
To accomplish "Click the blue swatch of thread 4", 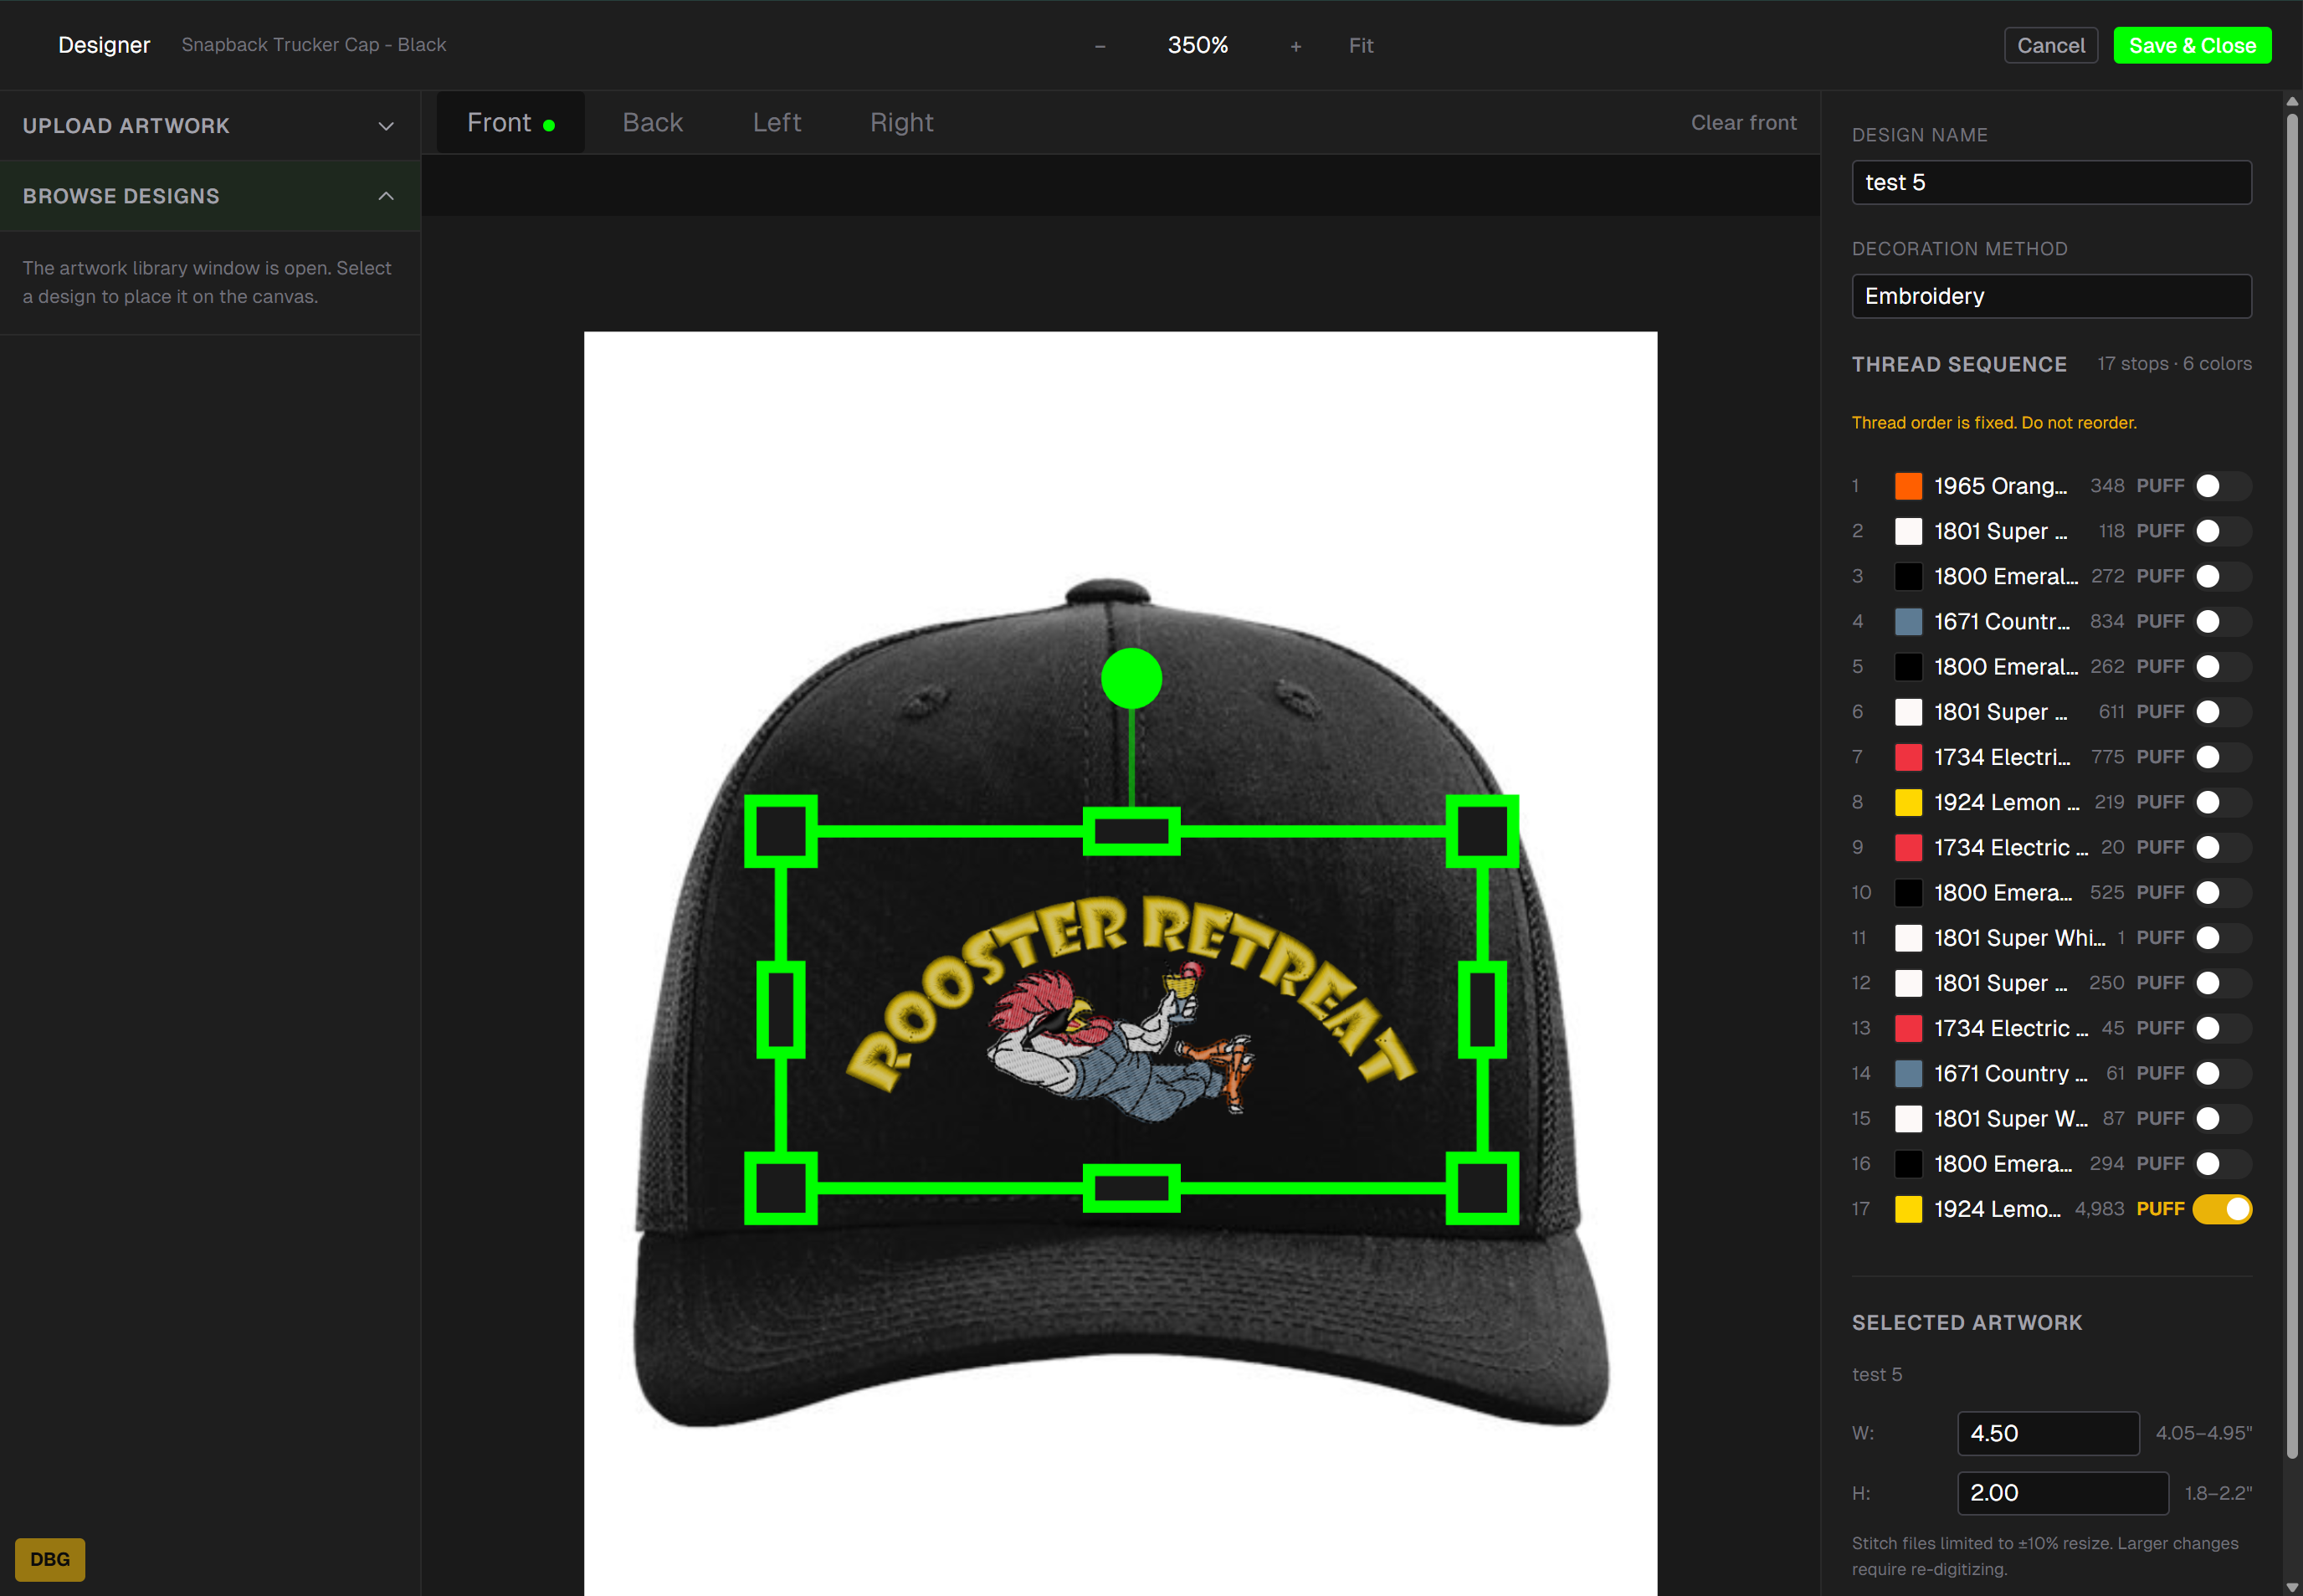I will point(1908,622).
